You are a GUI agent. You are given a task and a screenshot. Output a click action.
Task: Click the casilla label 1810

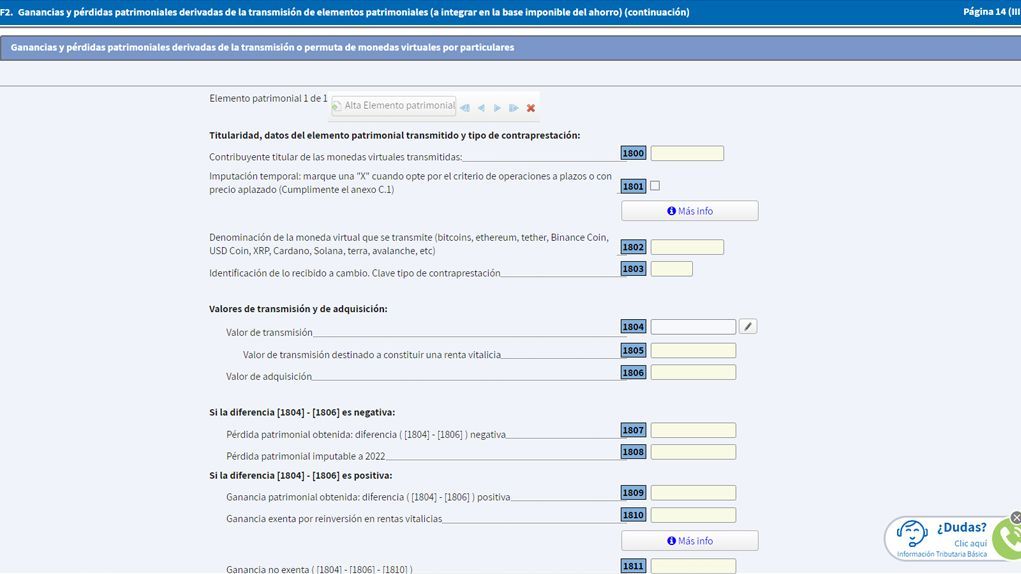pos(633,515)
